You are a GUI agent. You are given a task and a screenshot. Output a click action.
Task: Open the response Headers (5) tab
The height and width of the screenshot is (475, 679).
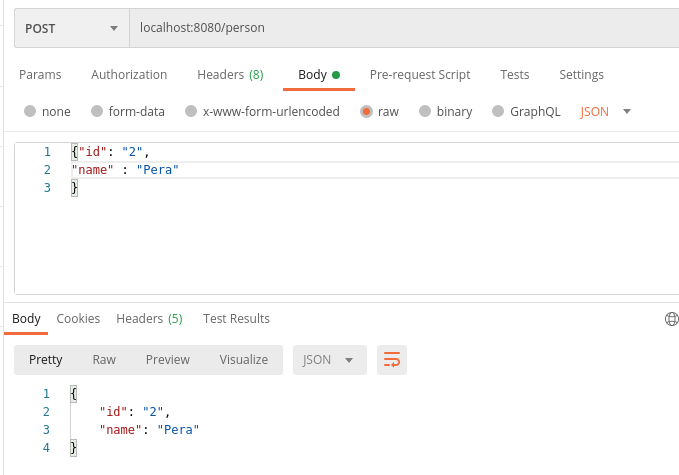click(149, 319)
